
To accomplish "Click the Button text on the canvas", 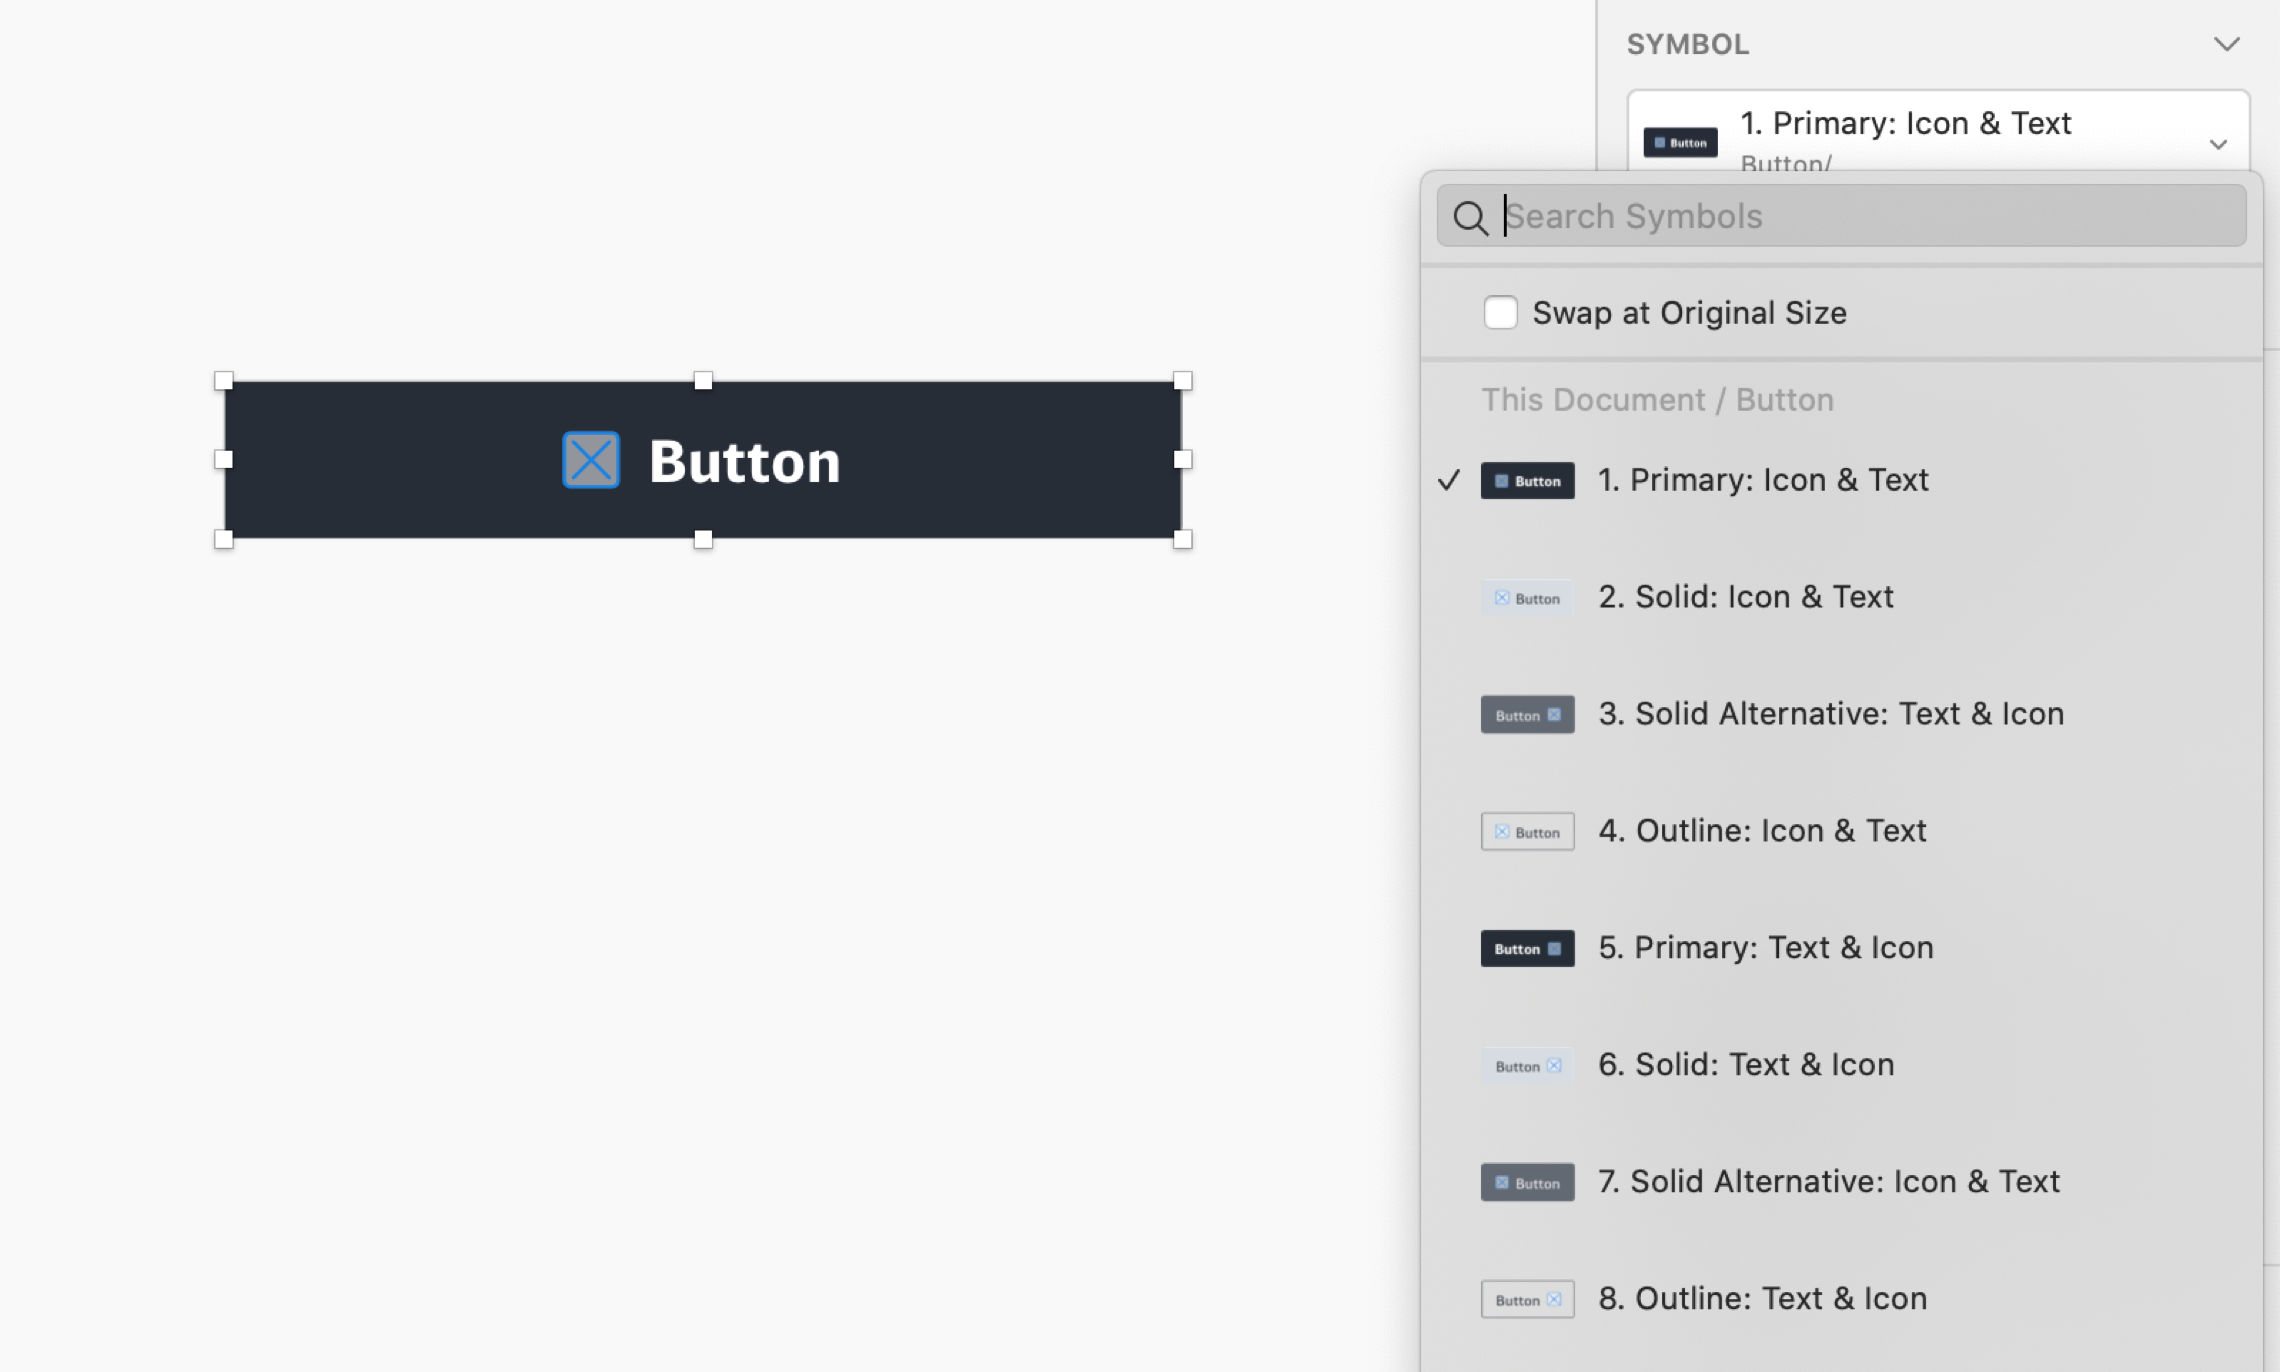I will click(744, 462).
